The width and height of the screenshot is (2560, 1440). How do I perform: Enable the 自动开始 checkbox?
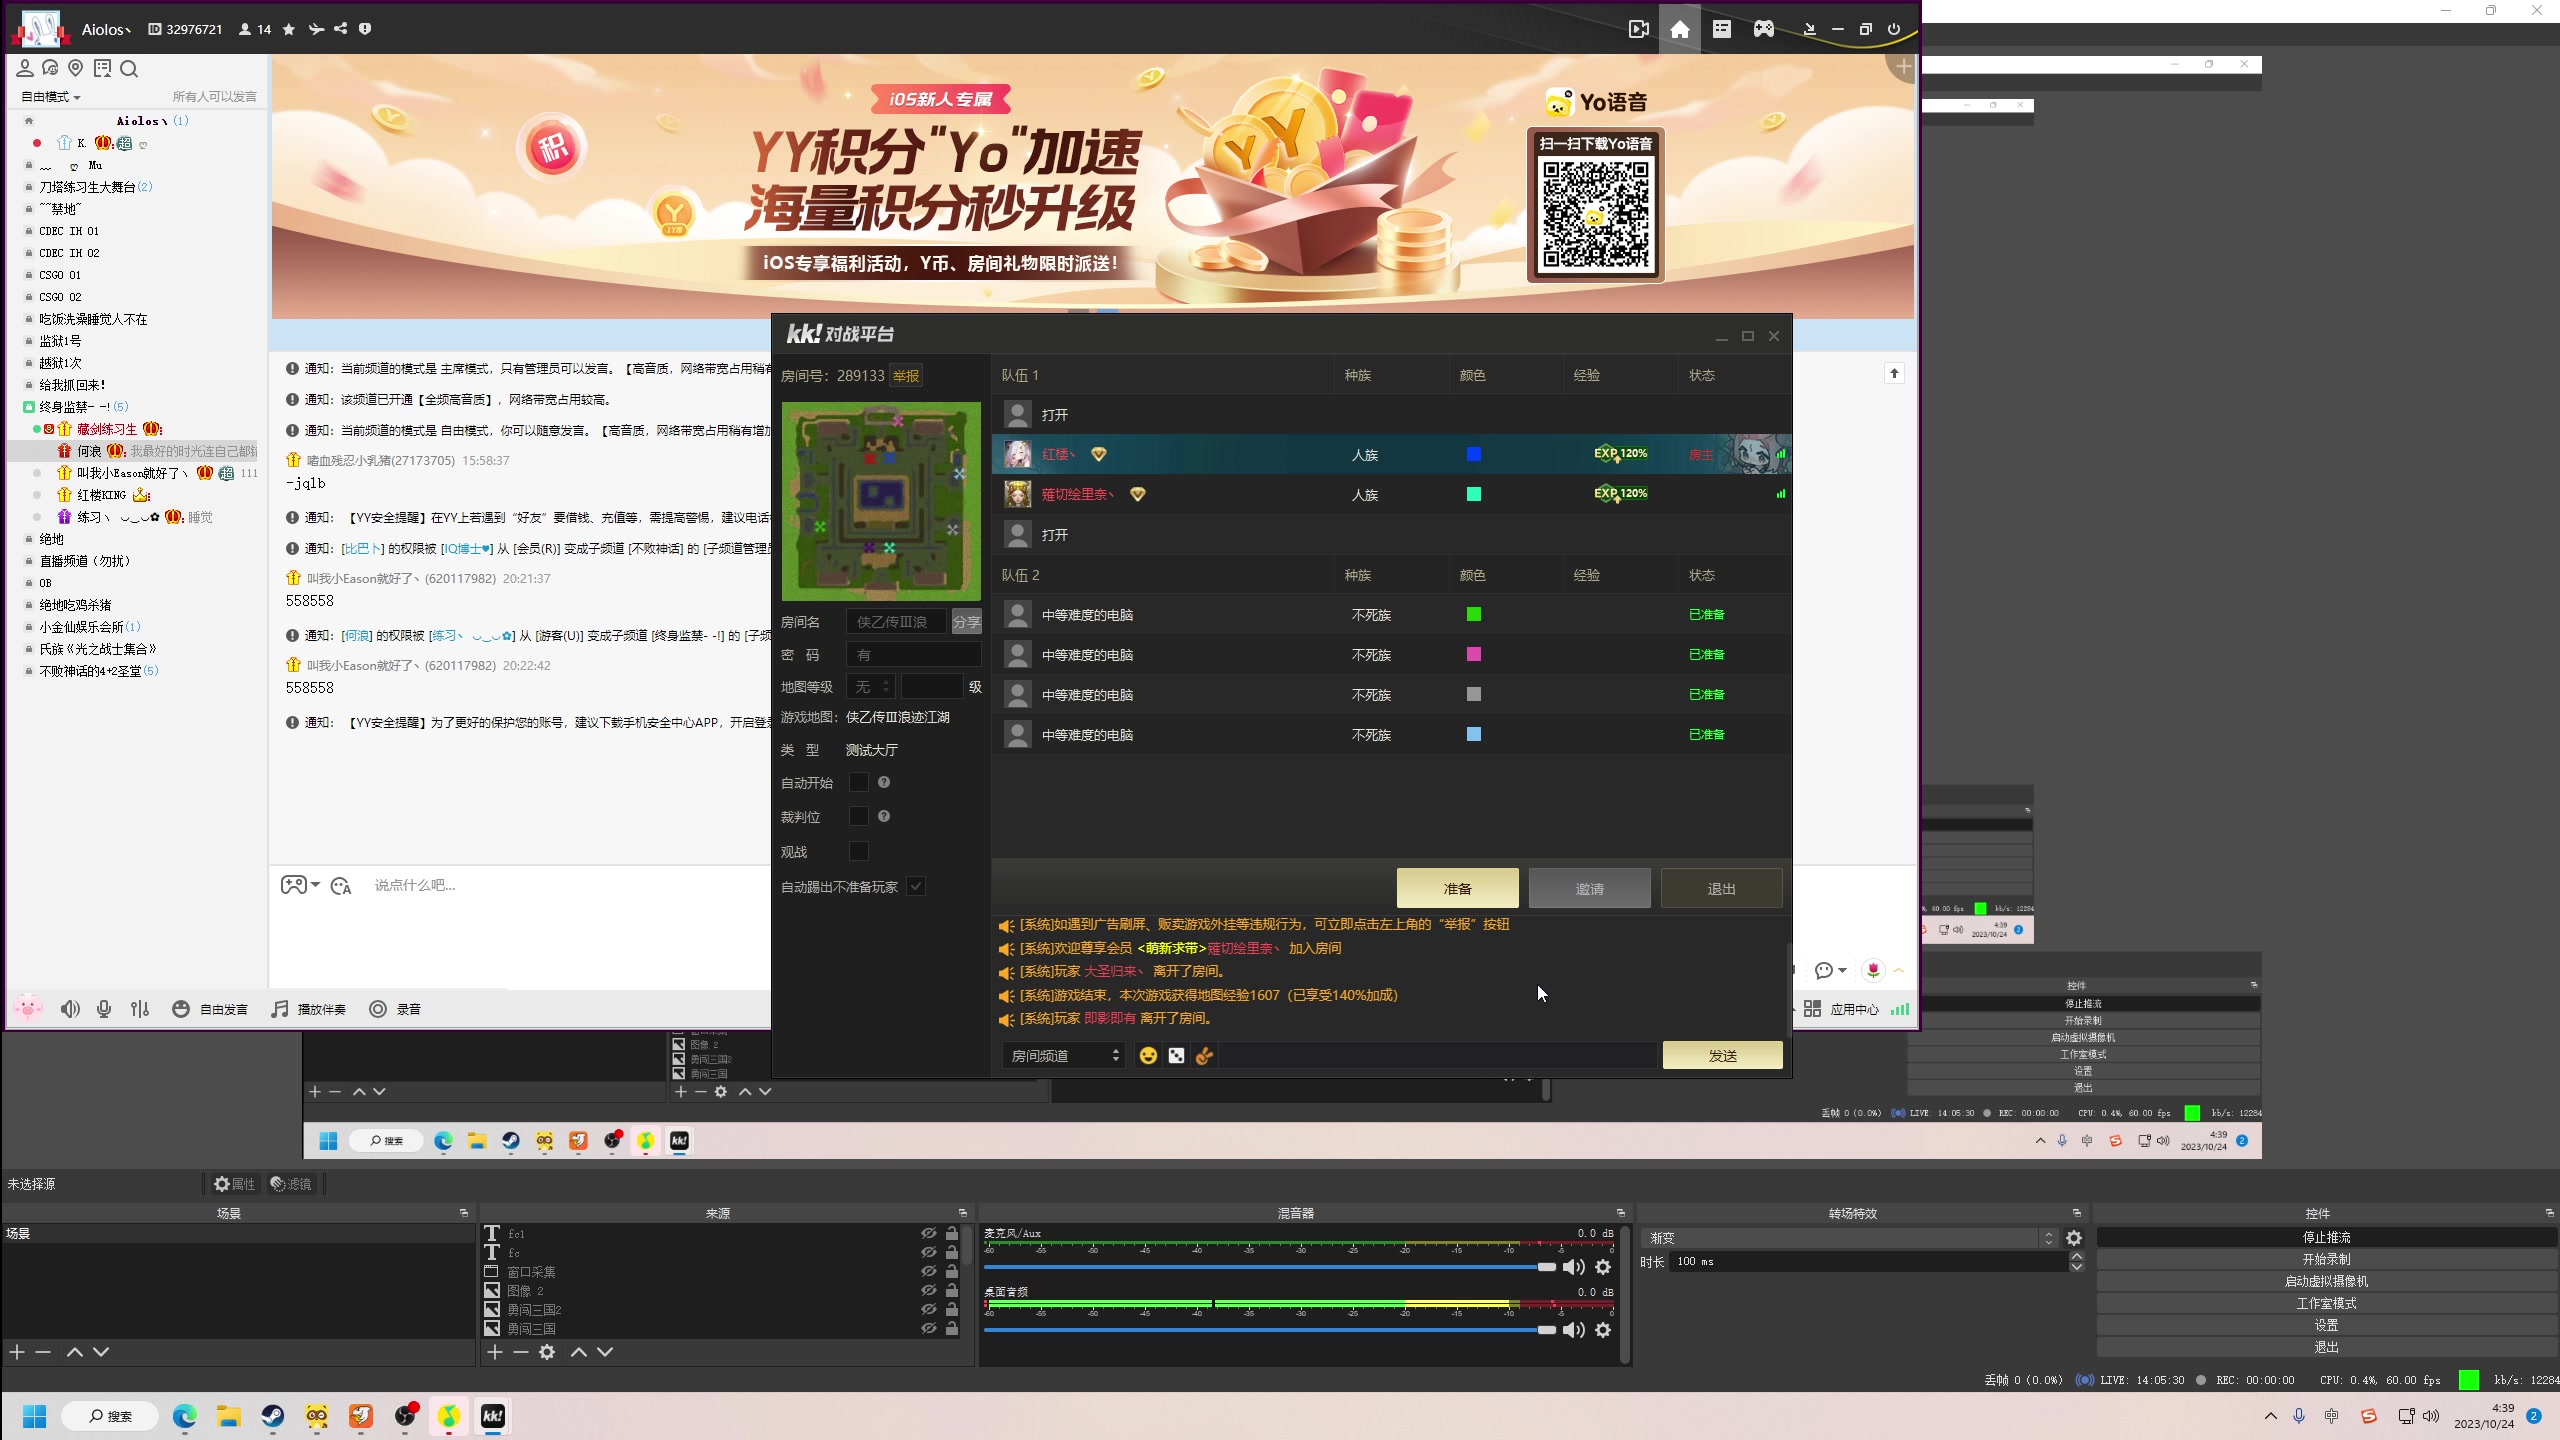click(859, 782)
